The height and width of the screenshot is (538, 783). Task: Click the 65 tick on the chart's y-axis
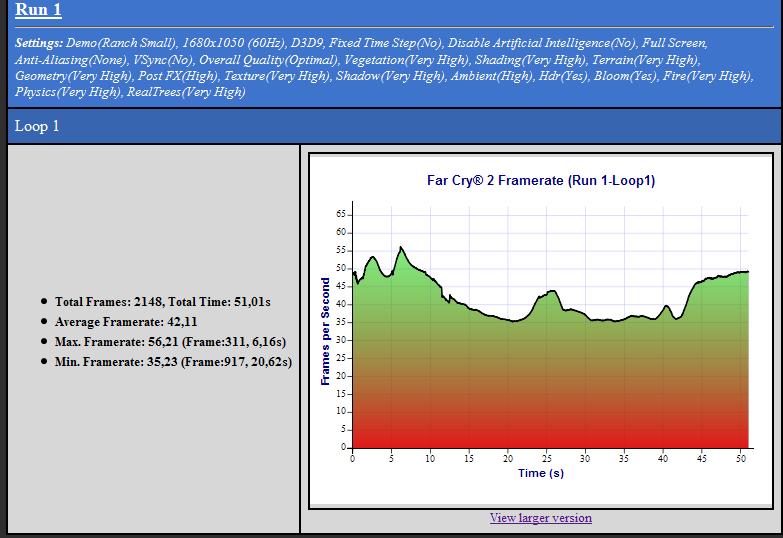pos(341,214)
